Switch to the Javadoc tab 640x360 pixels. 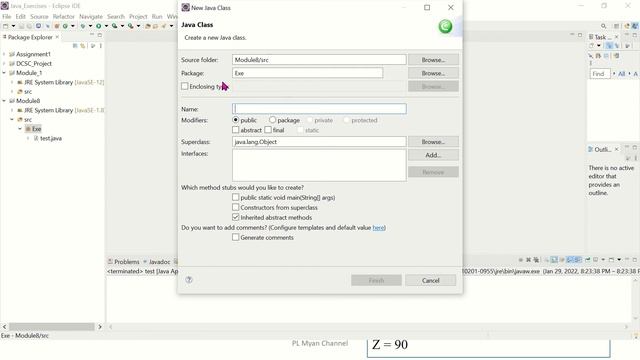coord(159,262)
